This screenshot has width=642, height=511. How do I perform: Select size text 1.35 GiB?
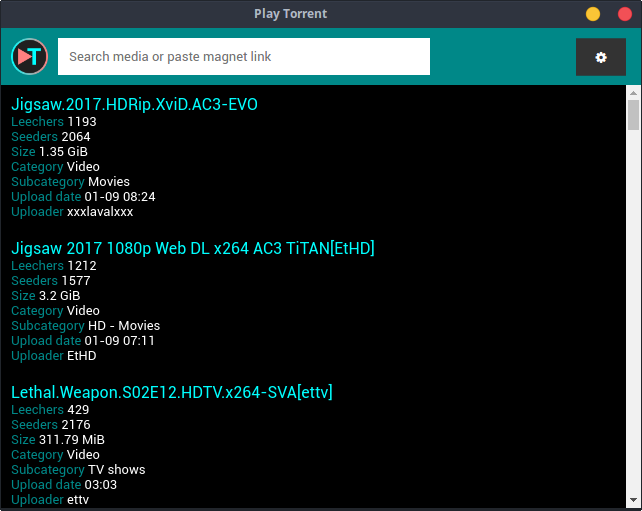63,152
